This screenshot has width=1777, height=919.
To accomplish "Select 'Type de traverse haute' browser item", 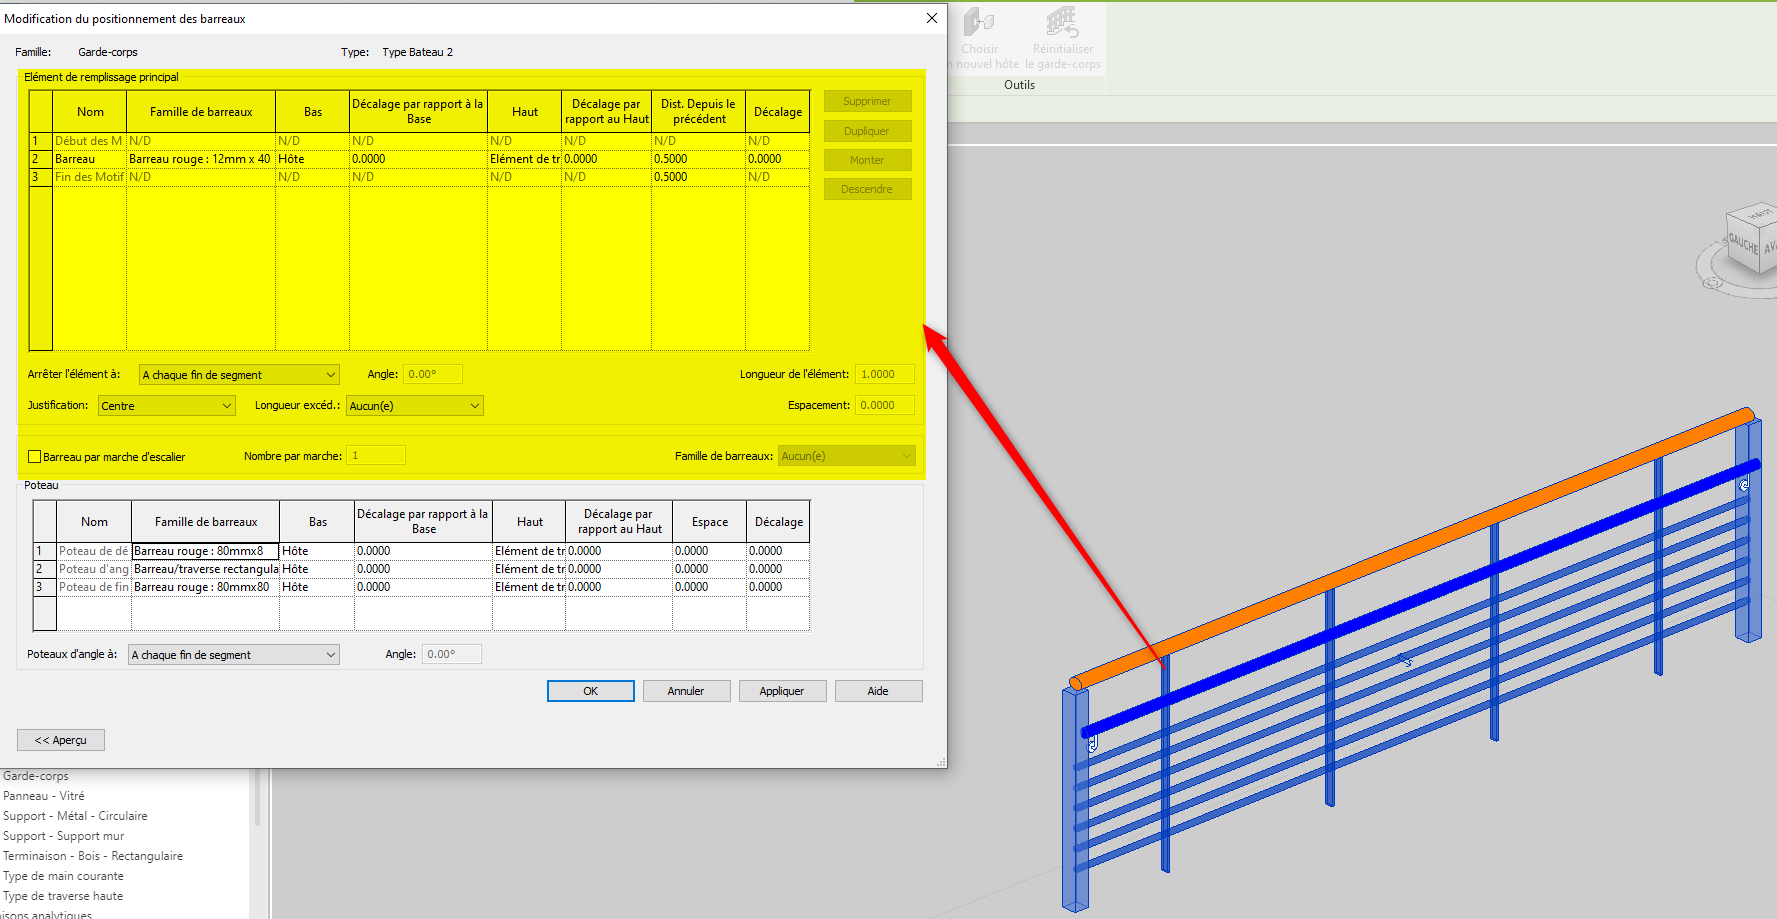I will [63, 896].
